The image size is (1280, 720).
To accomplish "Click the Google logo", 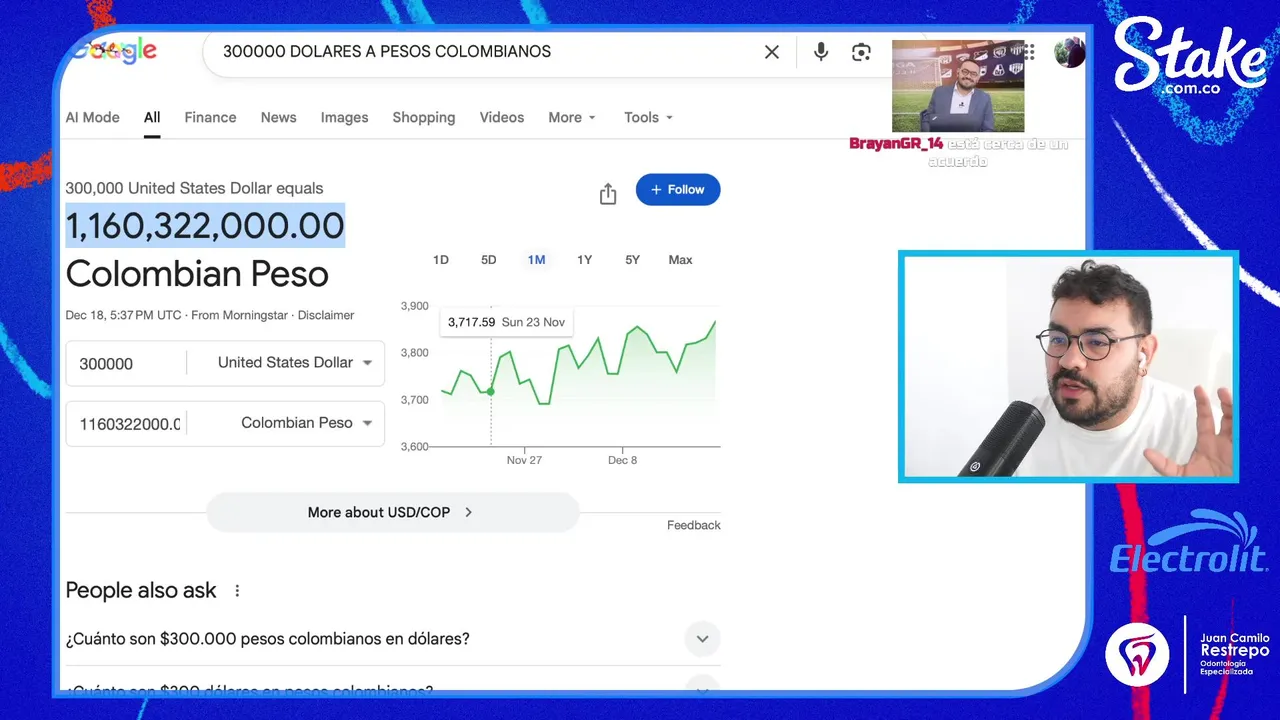I will tap(114, 51).
